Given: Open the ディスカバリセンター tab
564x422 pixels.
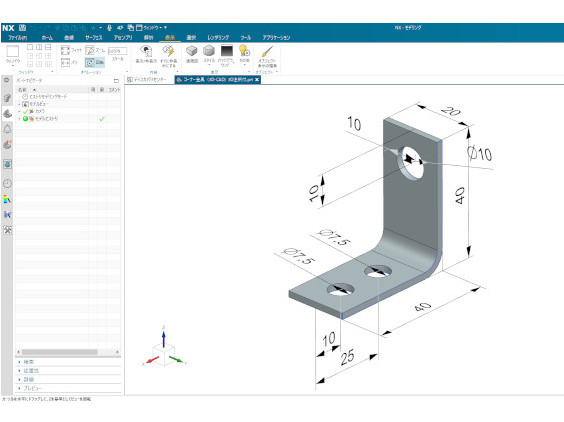Looking at the screenshot, I should (x=147, y=80).
